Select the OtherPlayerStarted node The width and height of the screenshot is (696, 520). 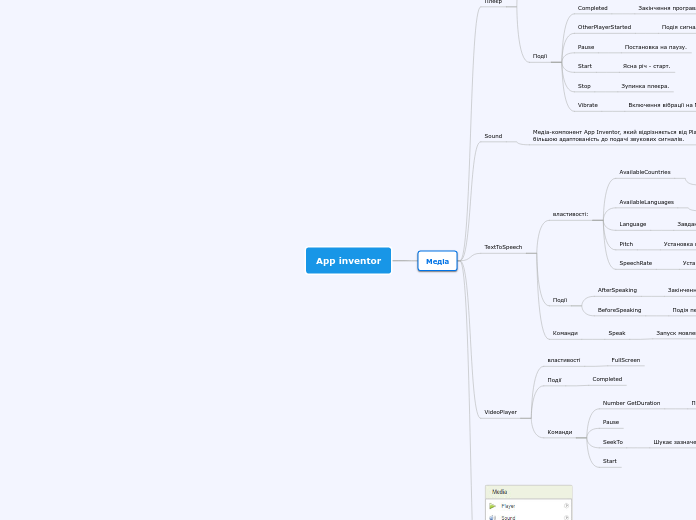604,27
